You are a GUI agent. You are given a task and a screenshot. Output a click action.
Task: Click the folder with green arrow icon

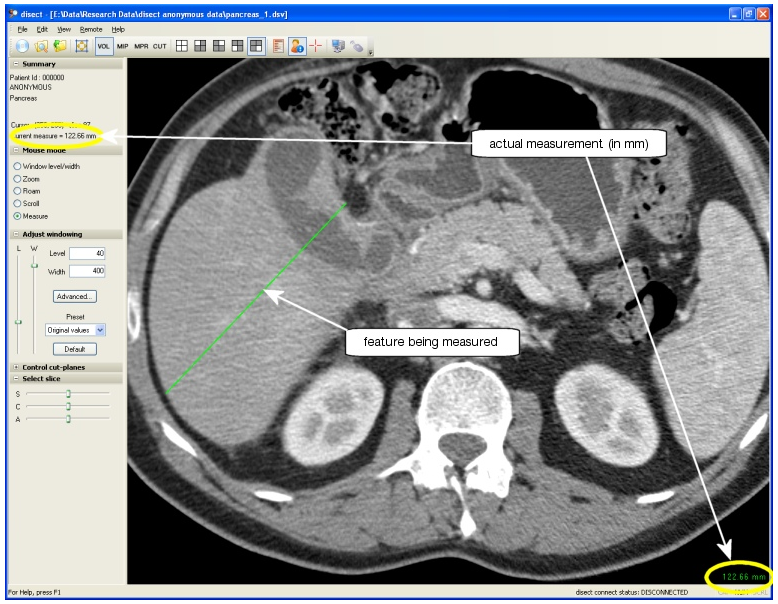[60, 46]
